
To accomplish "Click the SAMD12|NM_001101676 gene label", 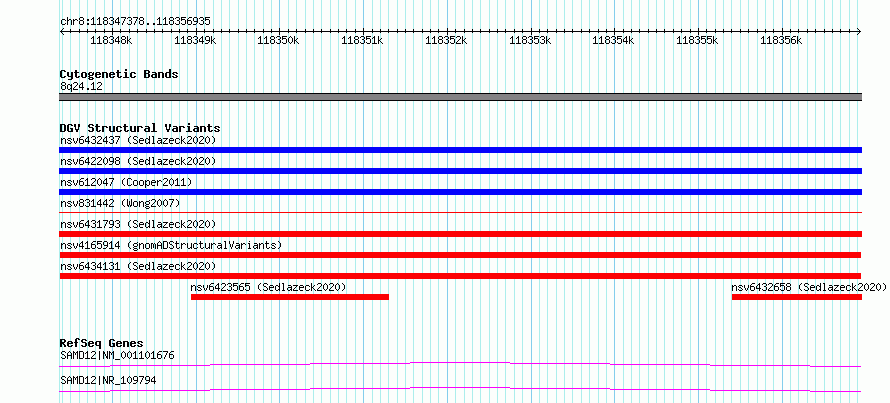I will (x=117, y=356).
